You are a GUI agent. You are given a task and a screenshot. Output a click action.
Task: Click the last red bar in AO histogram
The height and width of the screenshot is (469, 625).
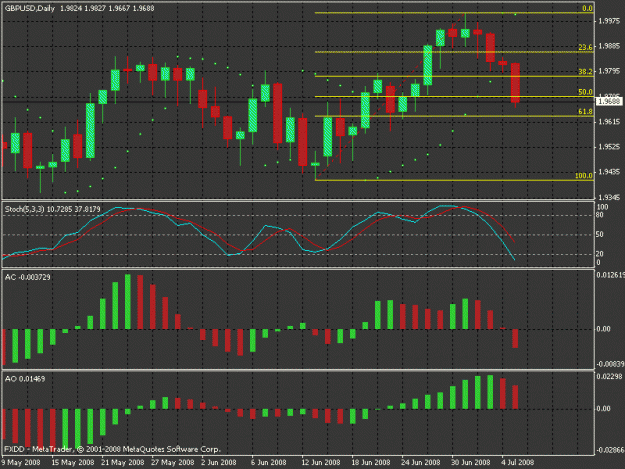click(515, 397)
